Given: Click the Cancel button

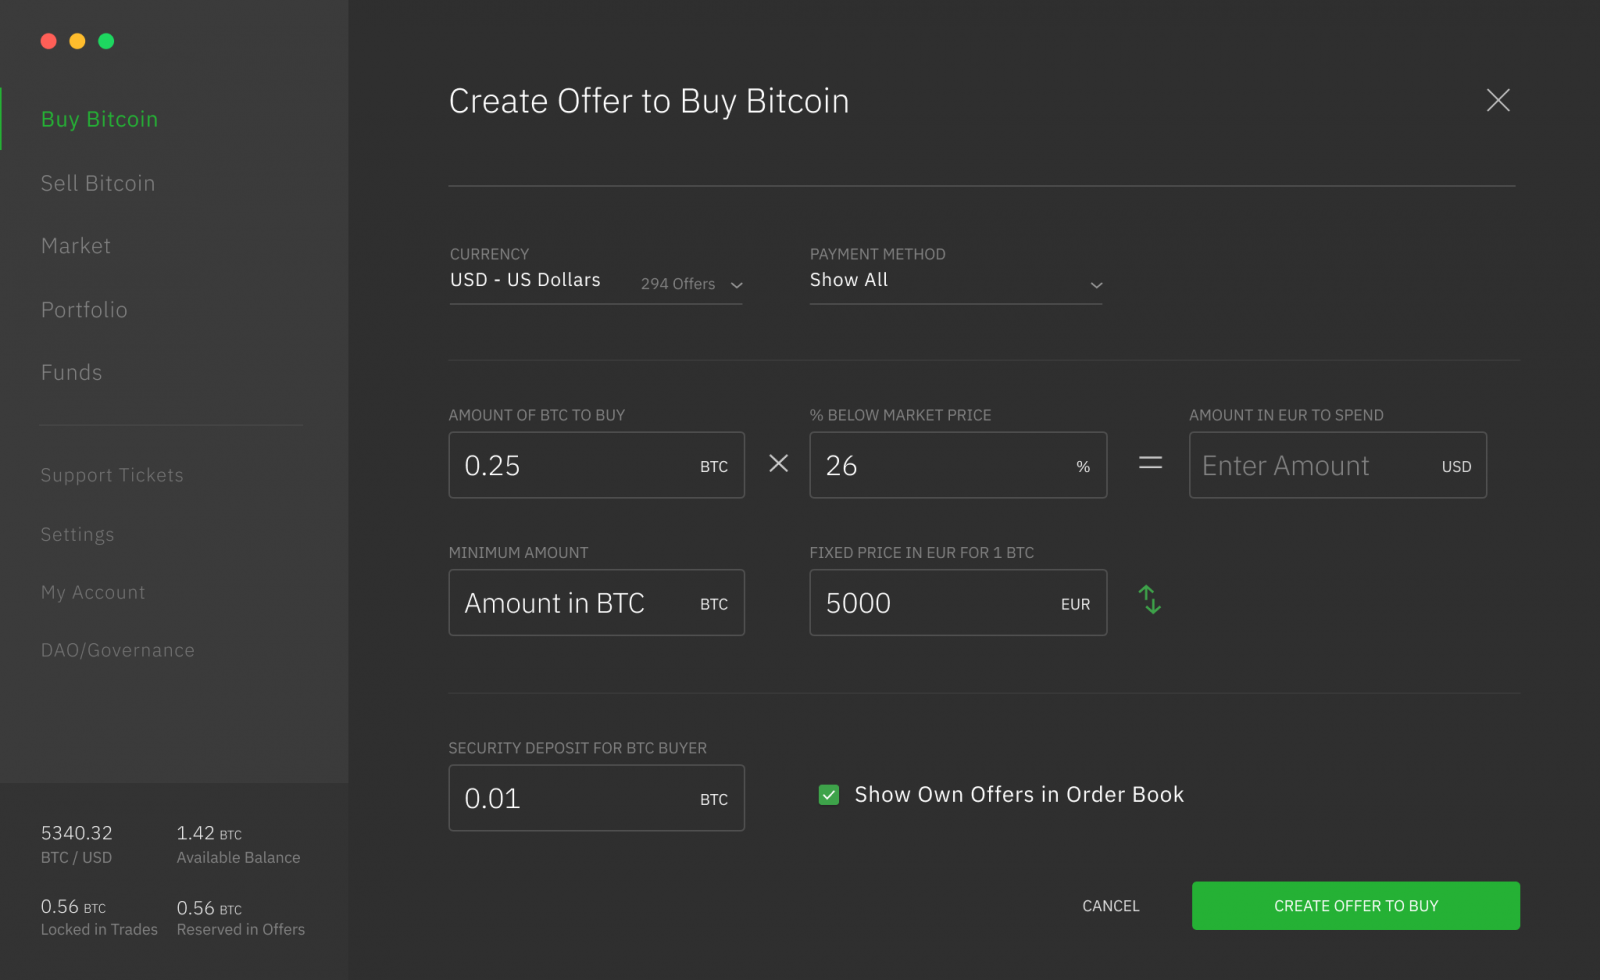Looking at the screenshot, I should 1110,906.
